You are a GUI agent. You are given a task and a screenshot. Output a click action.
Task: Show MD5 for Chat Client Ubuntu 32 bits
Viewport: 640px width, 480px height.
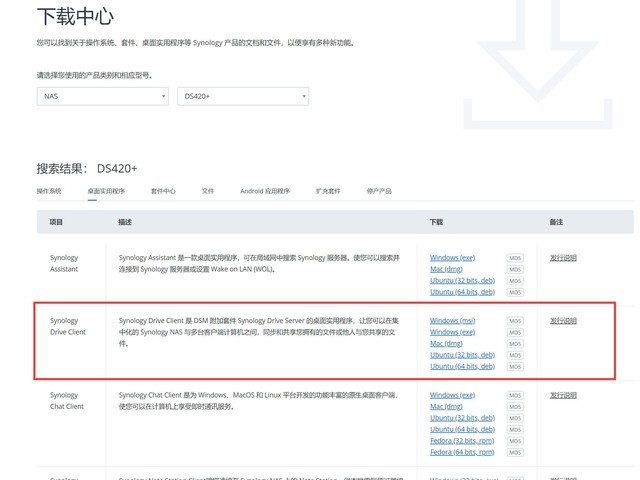point(515,418)
